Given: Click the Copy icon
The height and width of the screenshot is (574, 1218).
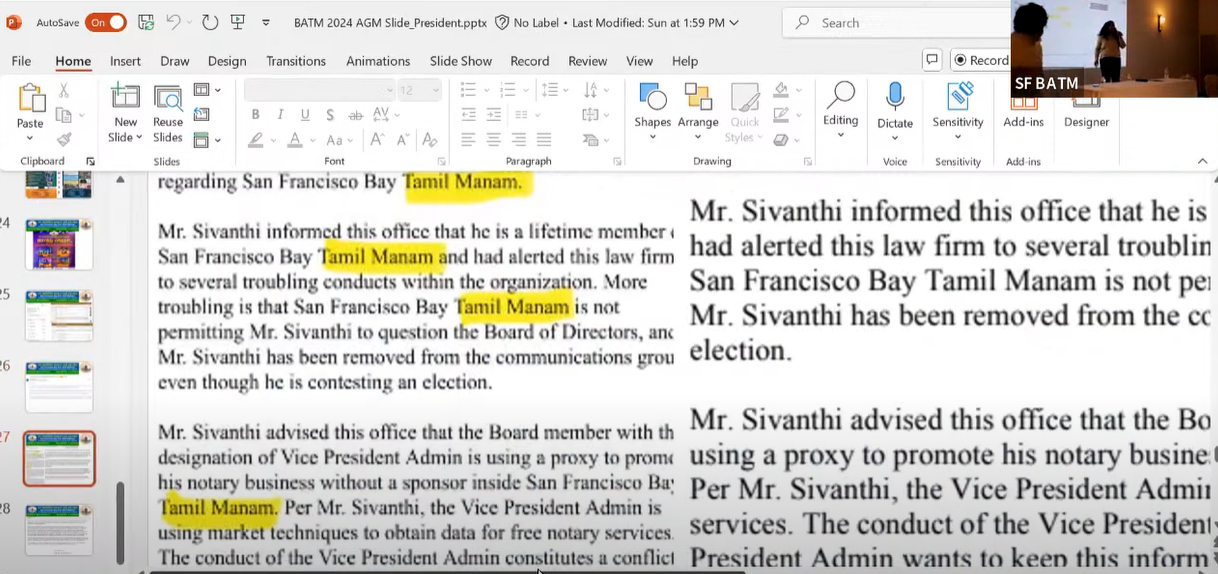Looking at the screenshot, I should [63, 115].
